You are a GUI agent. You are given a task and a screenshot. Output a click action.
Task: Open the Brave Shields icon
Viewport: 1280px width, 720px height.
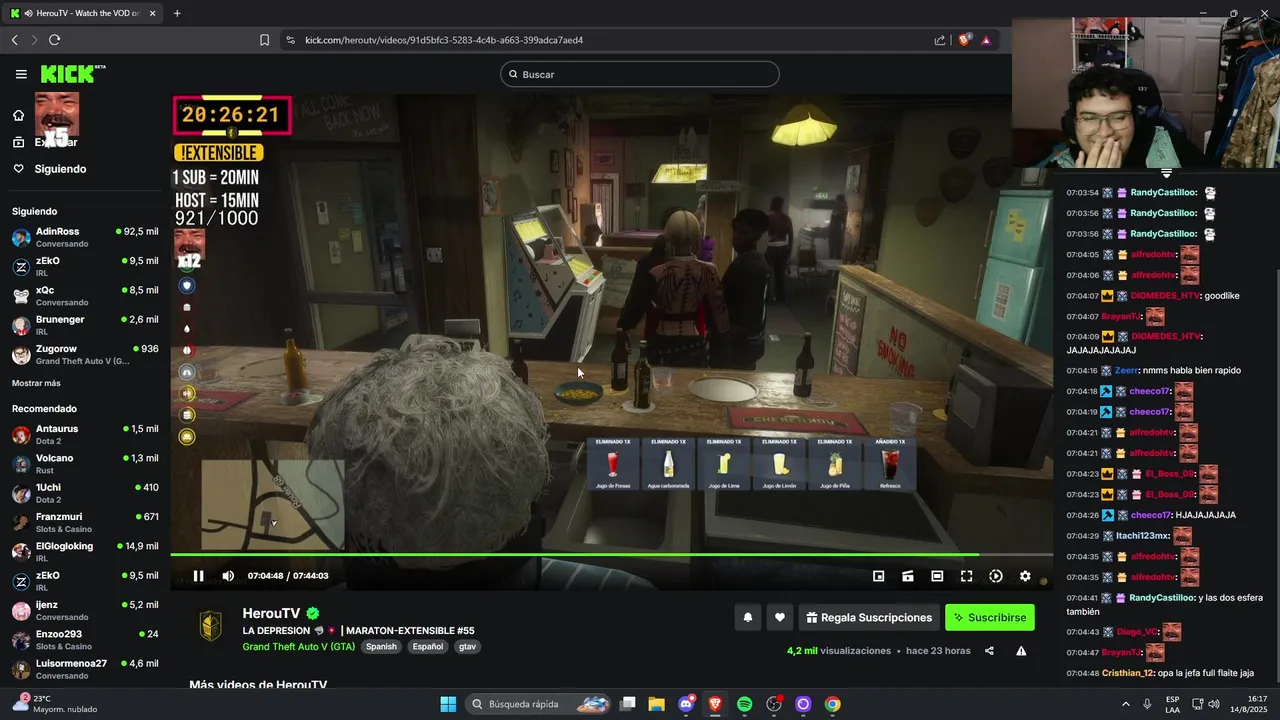965,40
